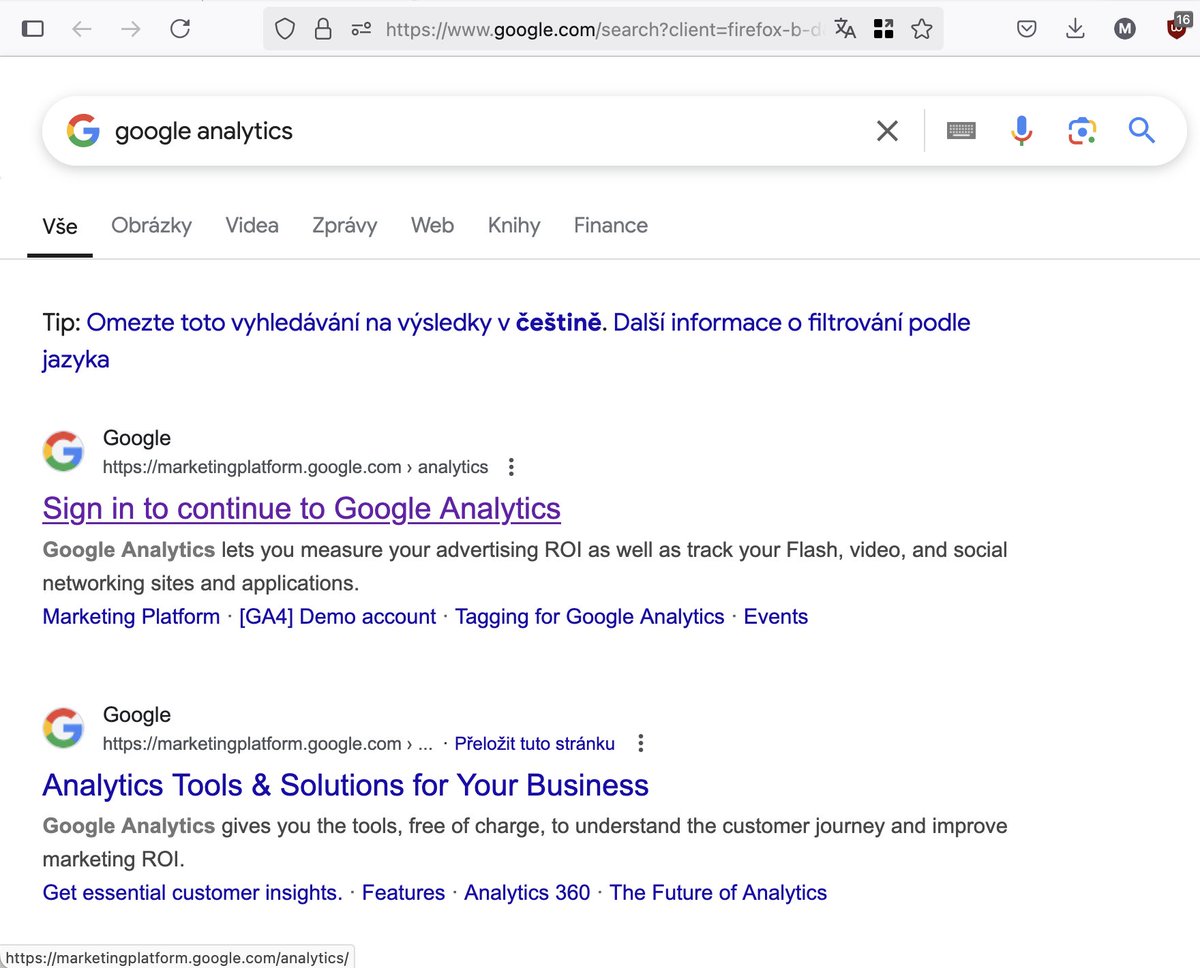Viewport: 1200px width, 968px height.
Task: Submit search with the magnifier icon
Action: click(x=1142, y=130)
